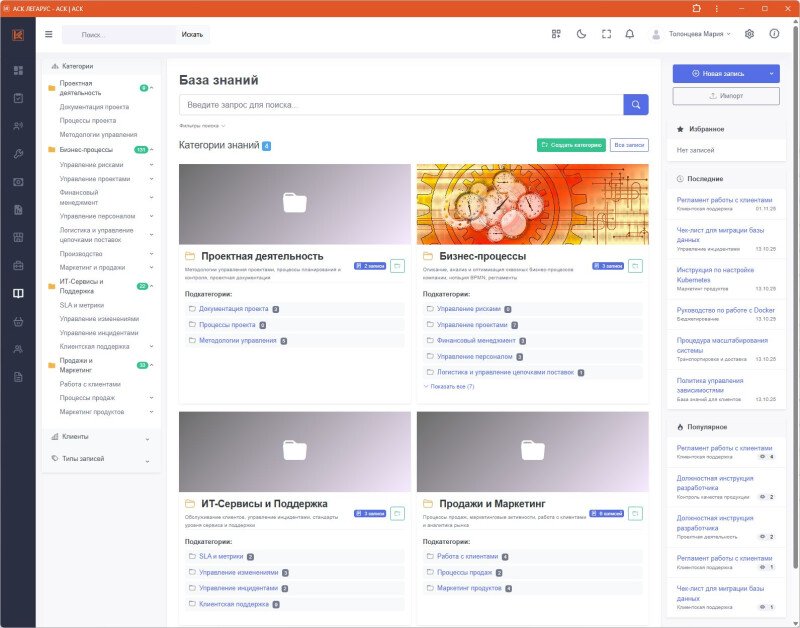
Task: Click the info circle icon in header
Action: [x=774, y=34]
